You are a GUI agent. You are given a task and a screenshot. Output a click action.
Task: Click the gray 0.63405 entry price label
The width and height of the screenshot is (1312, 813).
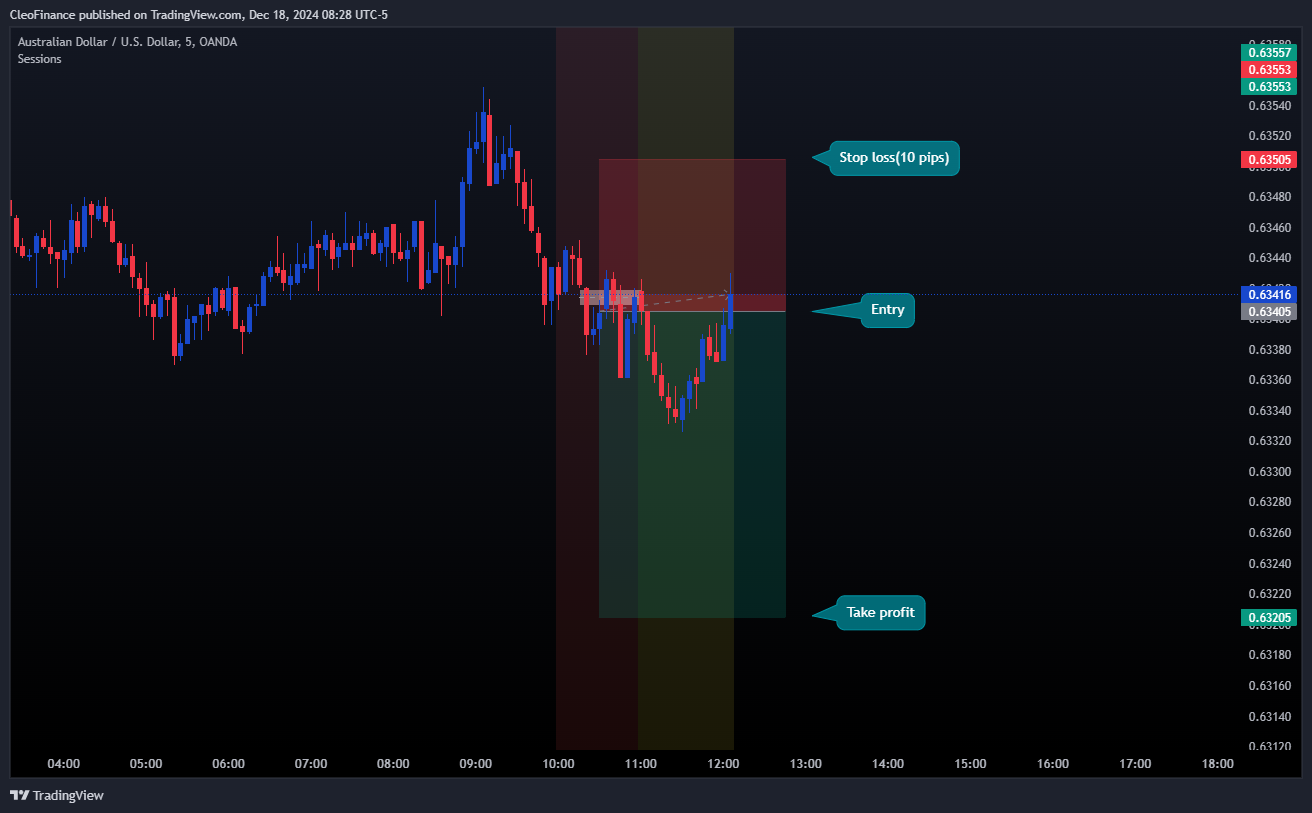coord(1268,312)
